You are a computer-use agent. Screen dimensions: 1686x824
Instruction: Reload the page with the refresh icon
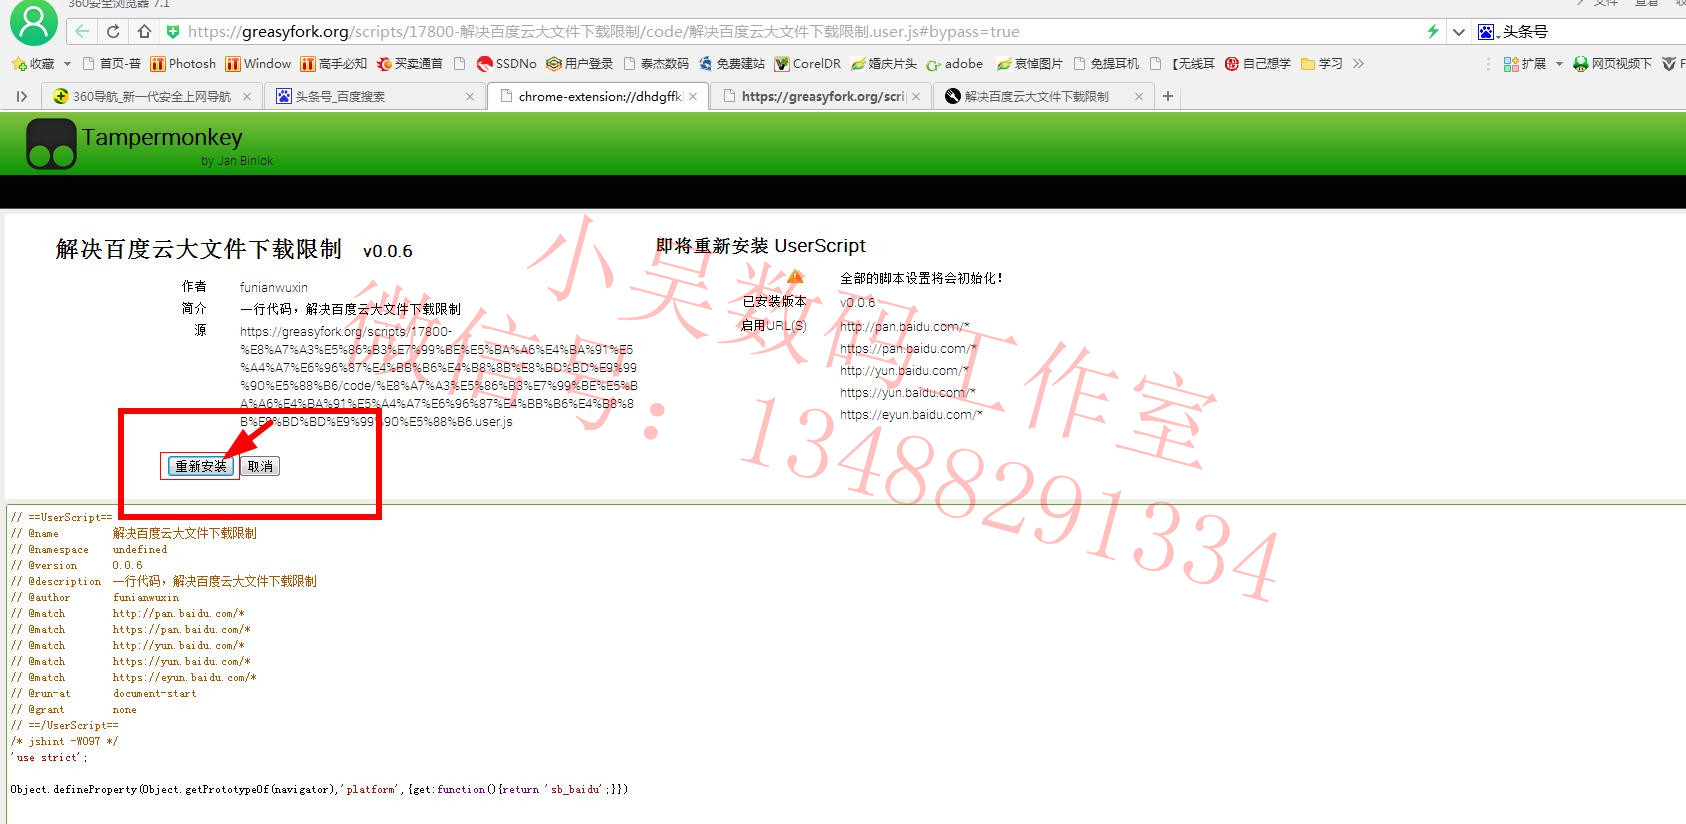click(113, 32)
